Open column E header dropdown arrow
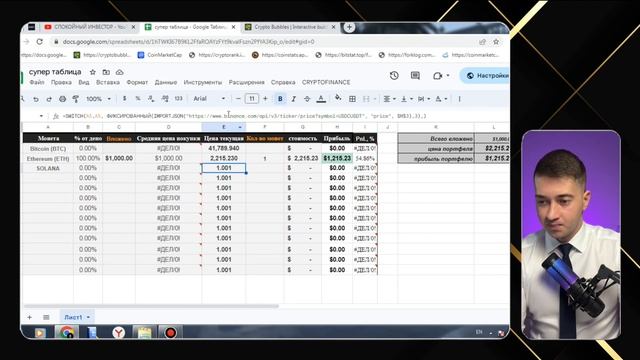The height and width of the screenshot is (360, 640). (240, 127)
